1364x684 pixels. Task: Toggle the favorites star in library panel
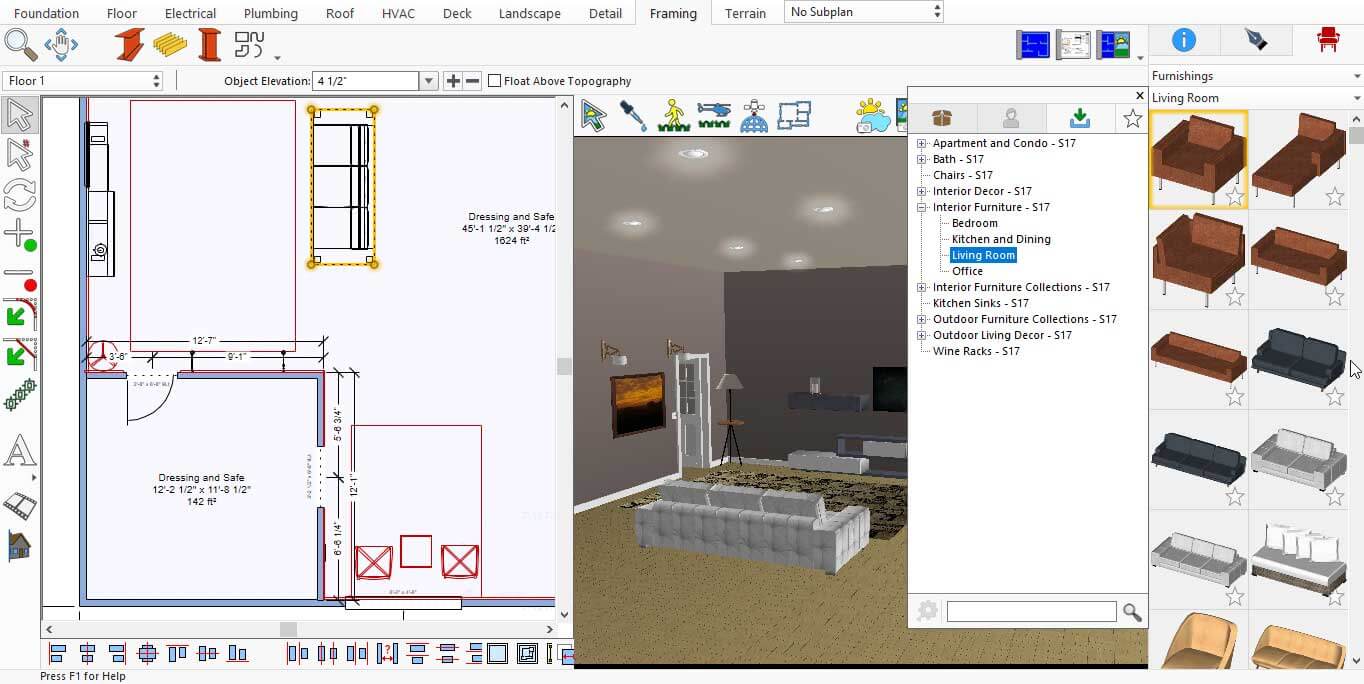click(x=1132, y=119)
